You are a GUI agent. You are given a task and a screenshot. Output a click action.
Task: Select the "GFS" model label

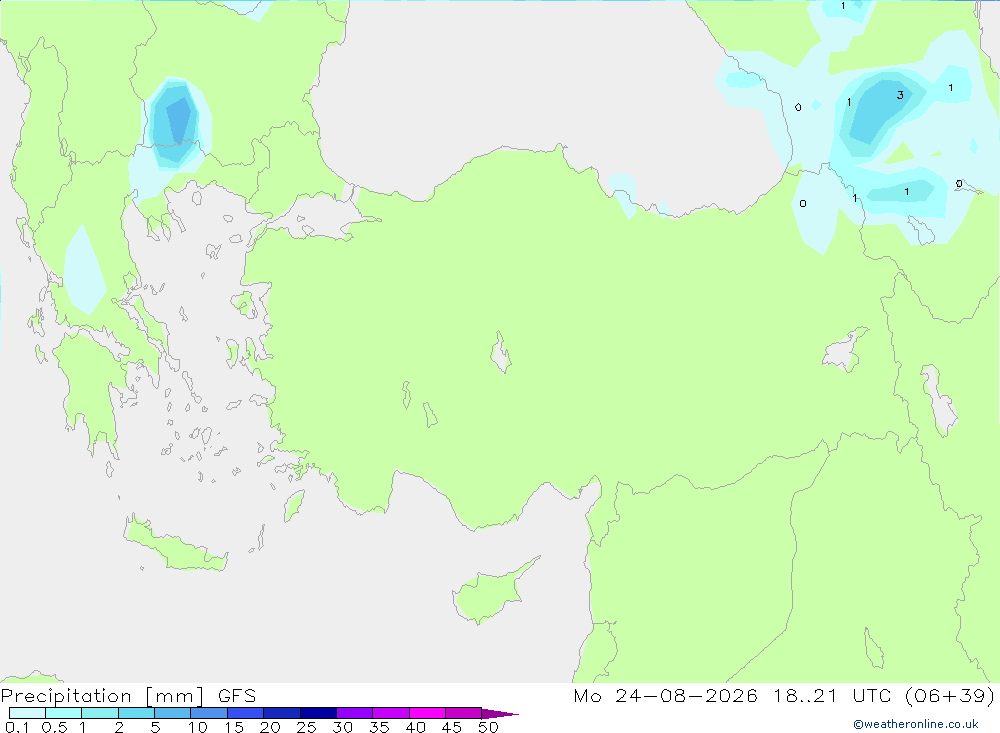tap(237, 696)
